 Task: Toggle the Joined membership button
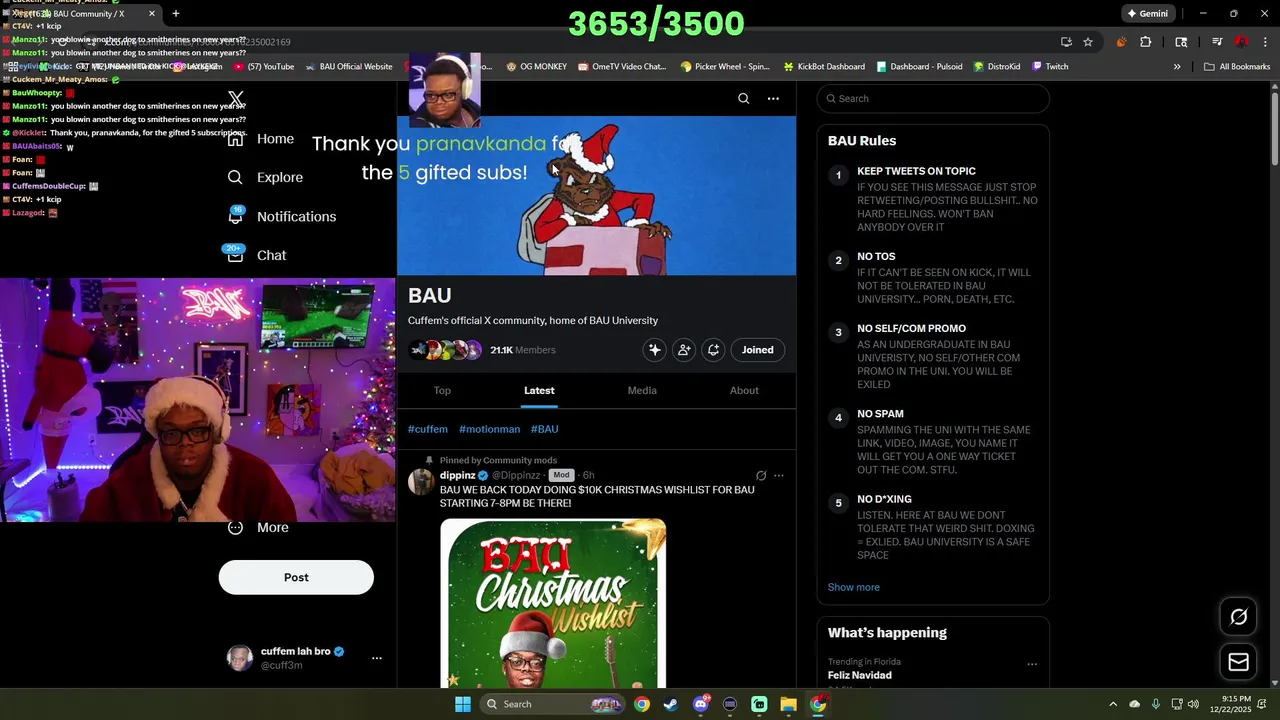(757, 350)
